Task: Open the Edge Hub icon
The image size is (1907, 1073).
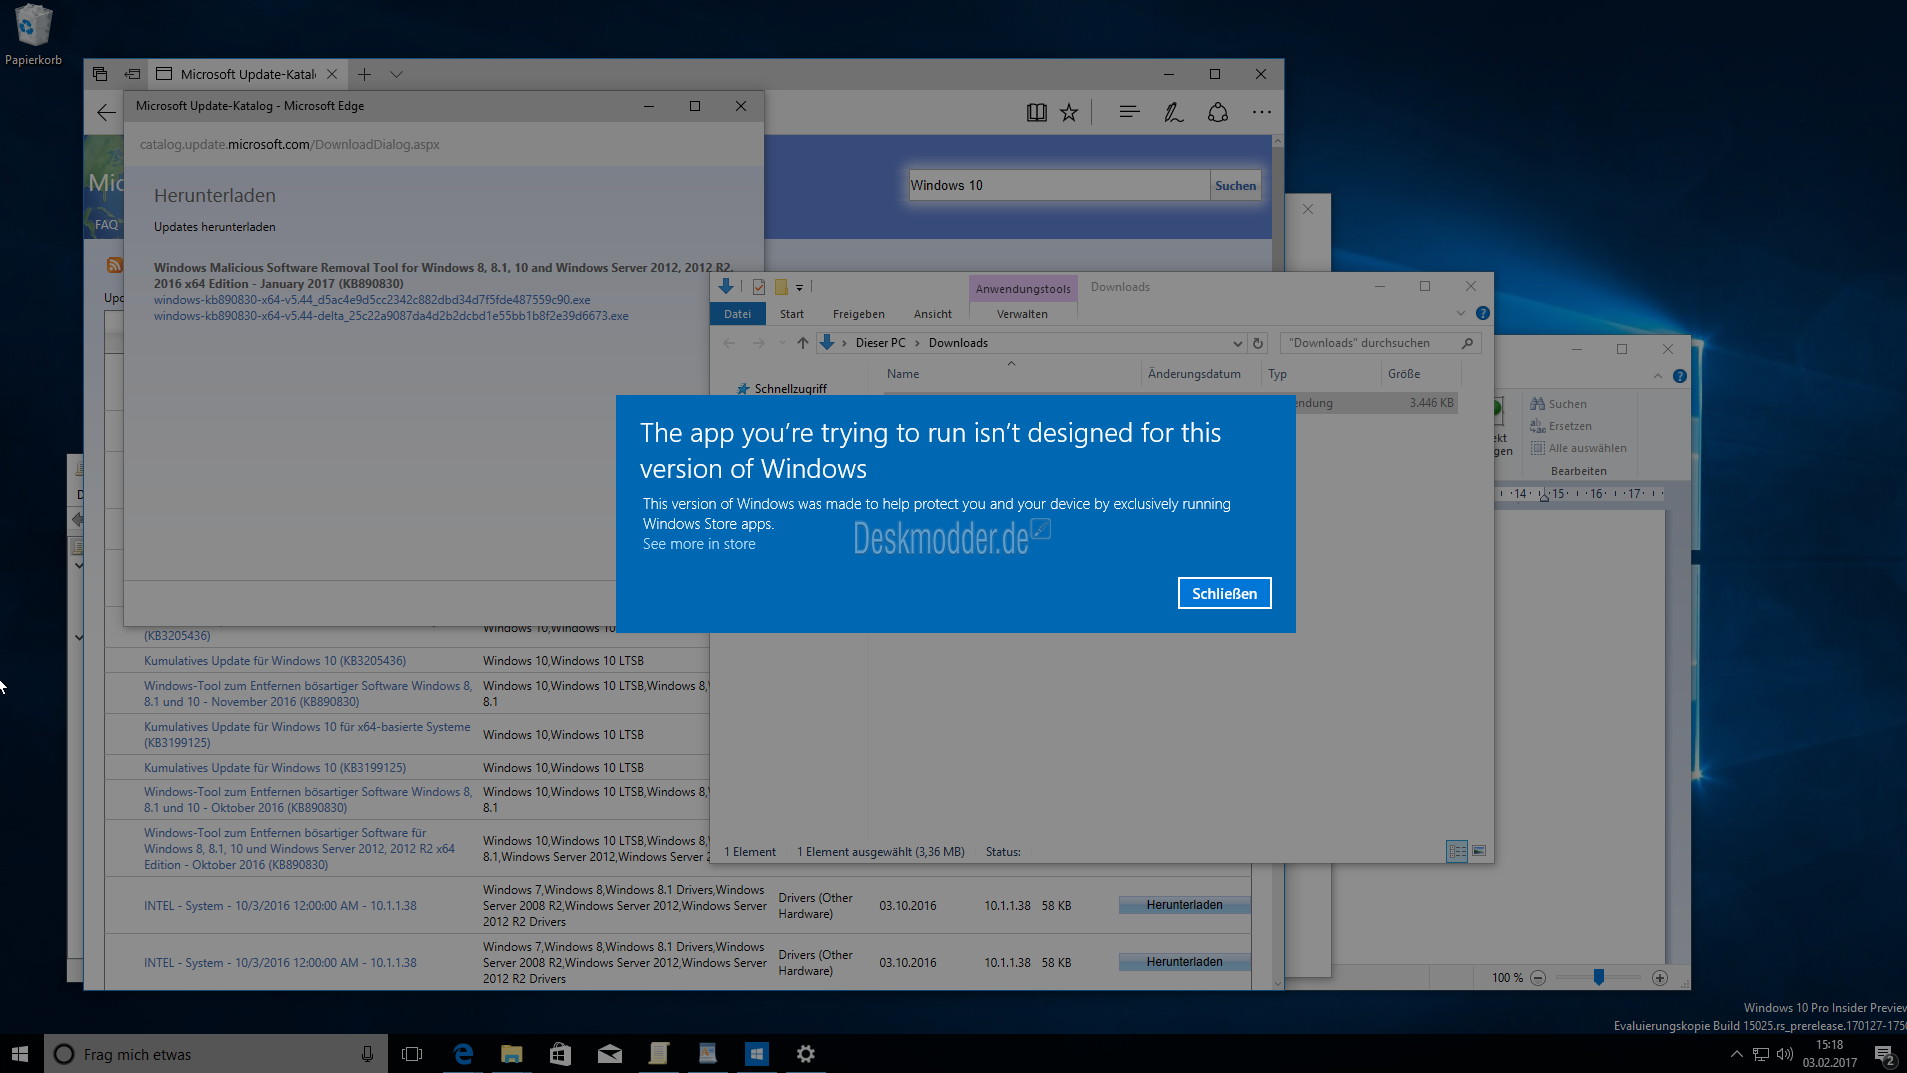Action: pos(1129,113)
